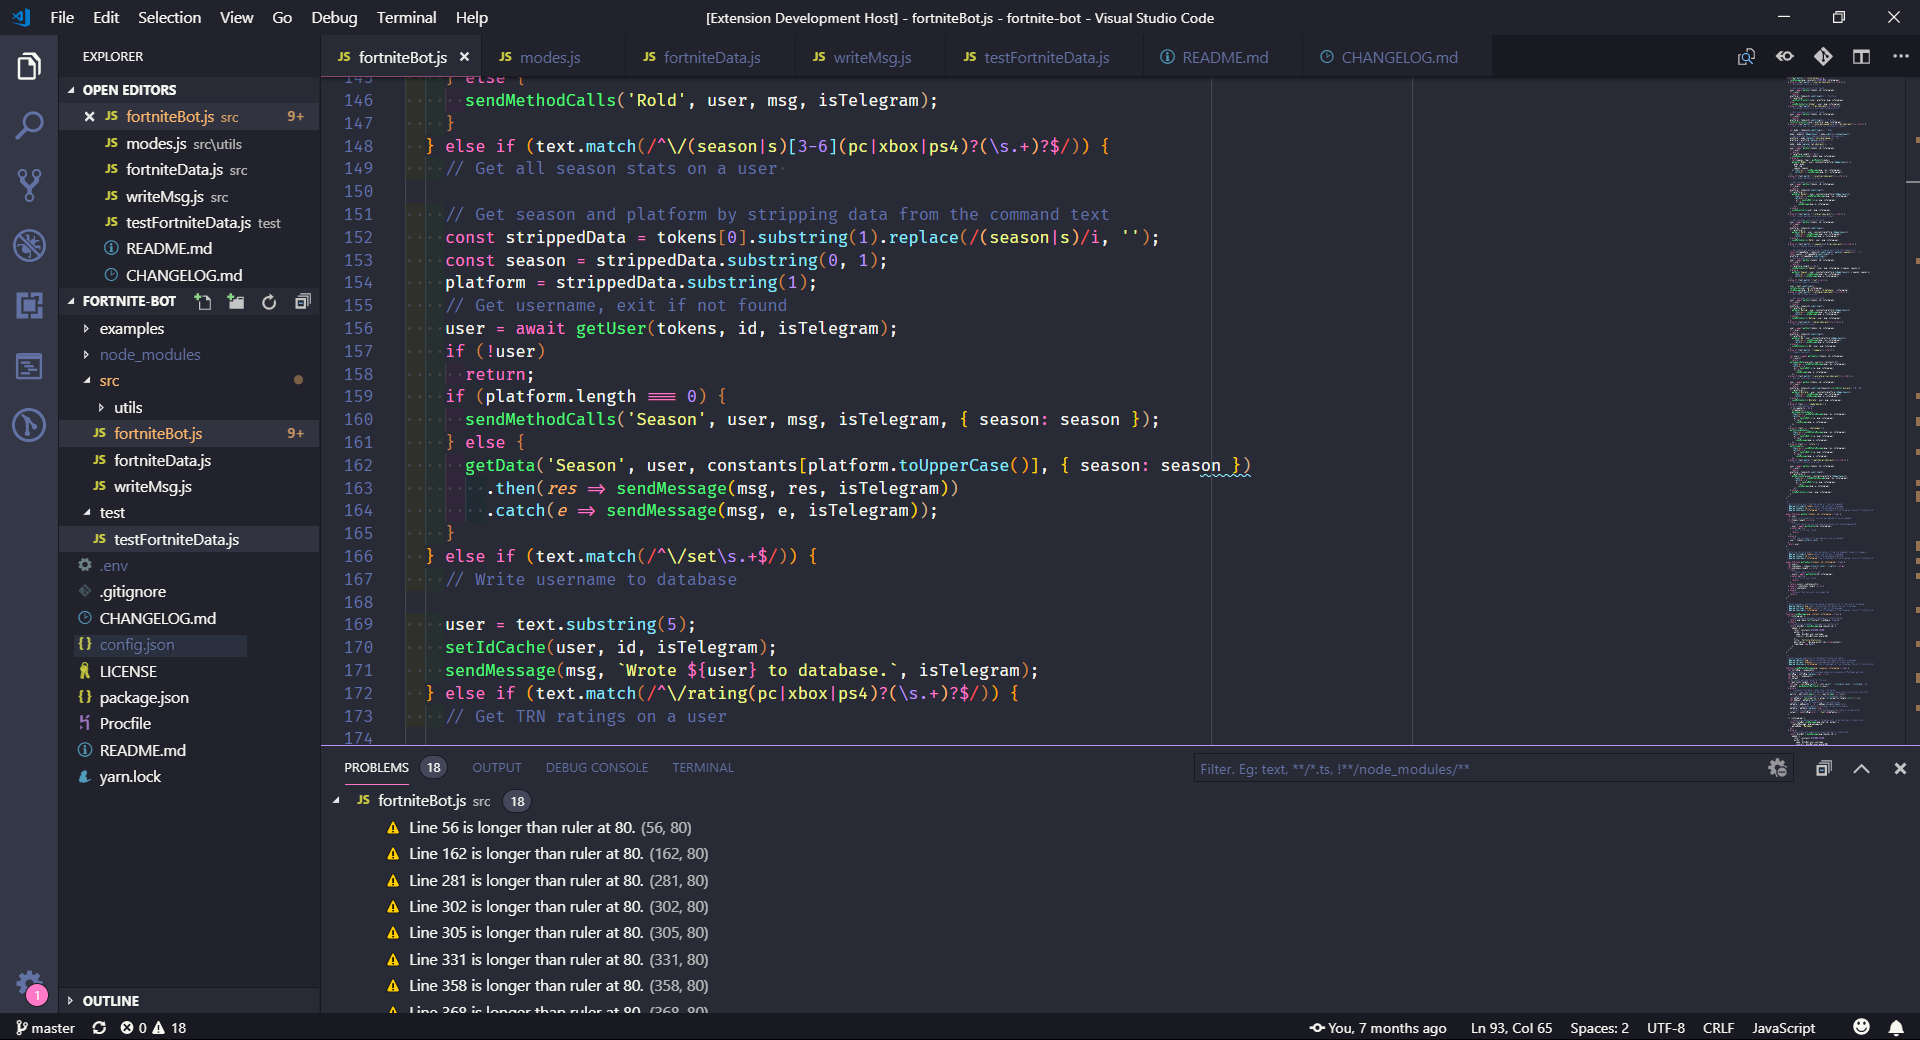The height and width of the screenshot is (1040, 1920).
Task: Switch to the writeMsg.js editor tab
Action: pos(870,57)
